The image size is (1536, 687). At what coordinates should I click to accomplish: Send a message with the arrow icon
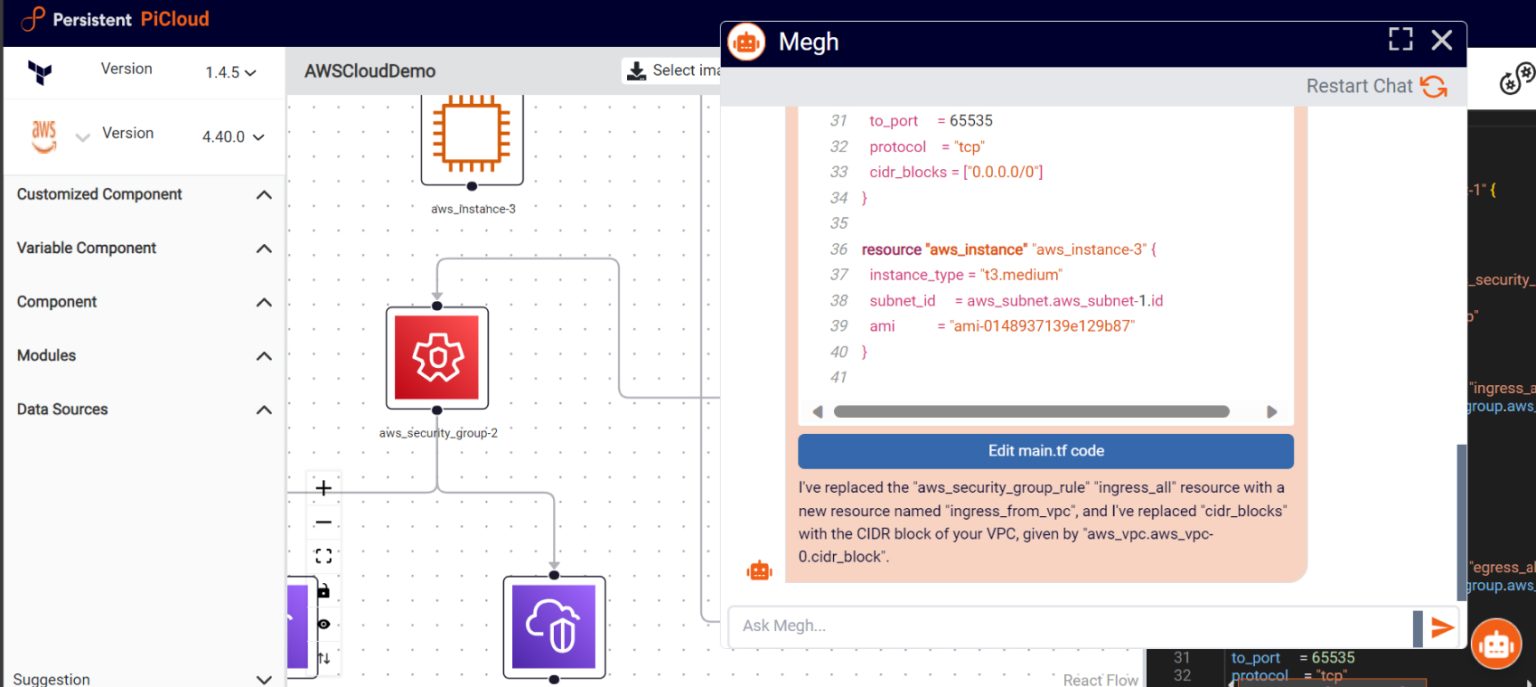point(1442,627)
